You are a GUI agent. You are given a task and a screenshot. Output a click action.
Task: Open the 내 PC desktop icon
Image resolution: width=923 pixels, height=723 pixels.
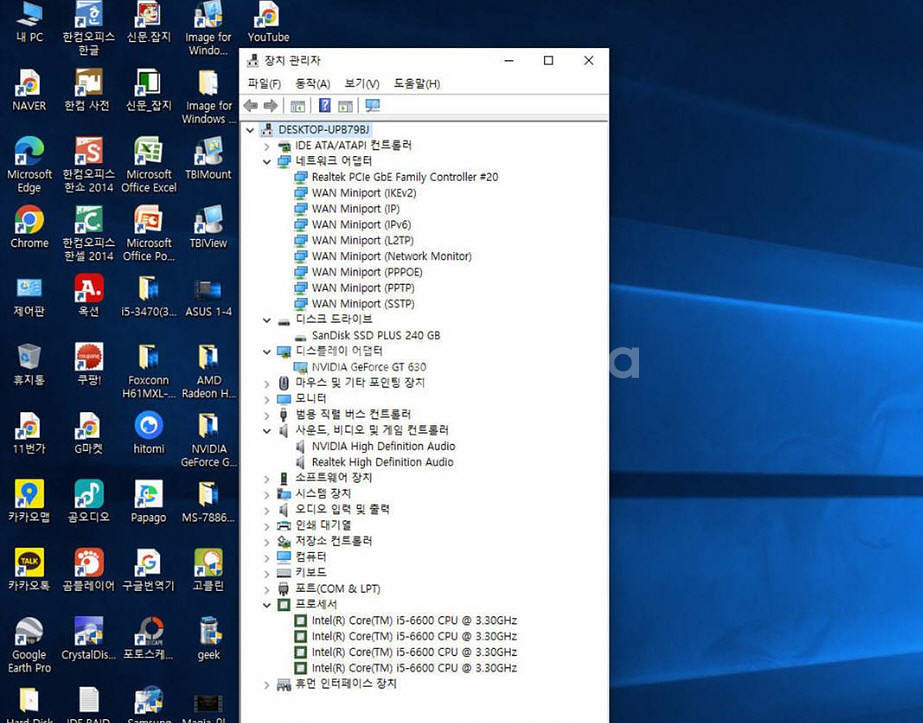pyautogui.click(x=29, y=22)
